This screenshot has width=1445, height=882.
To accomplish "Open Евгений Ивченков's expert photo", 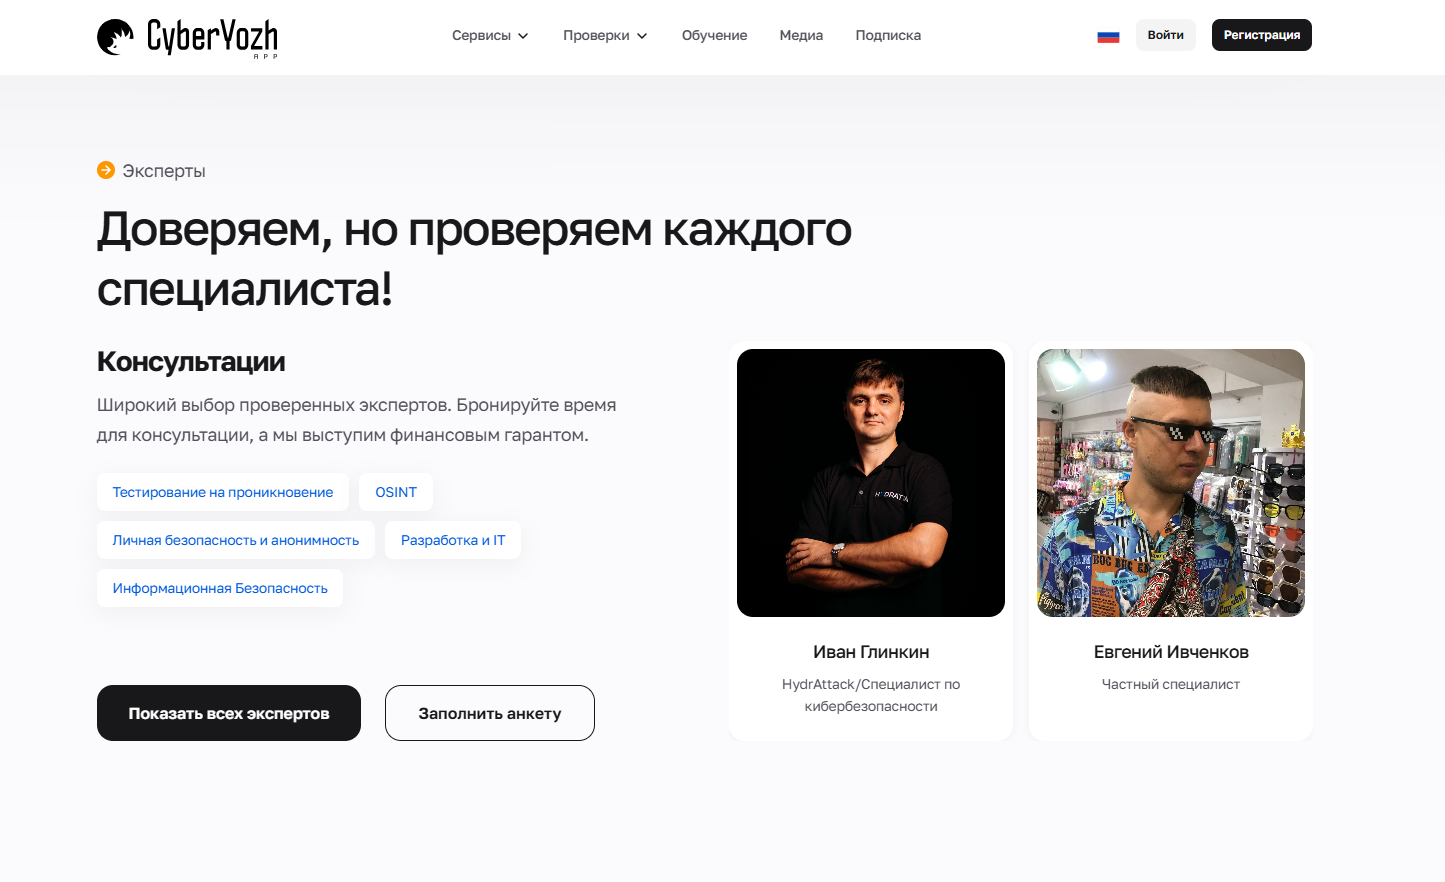I will click(1171, 483).
